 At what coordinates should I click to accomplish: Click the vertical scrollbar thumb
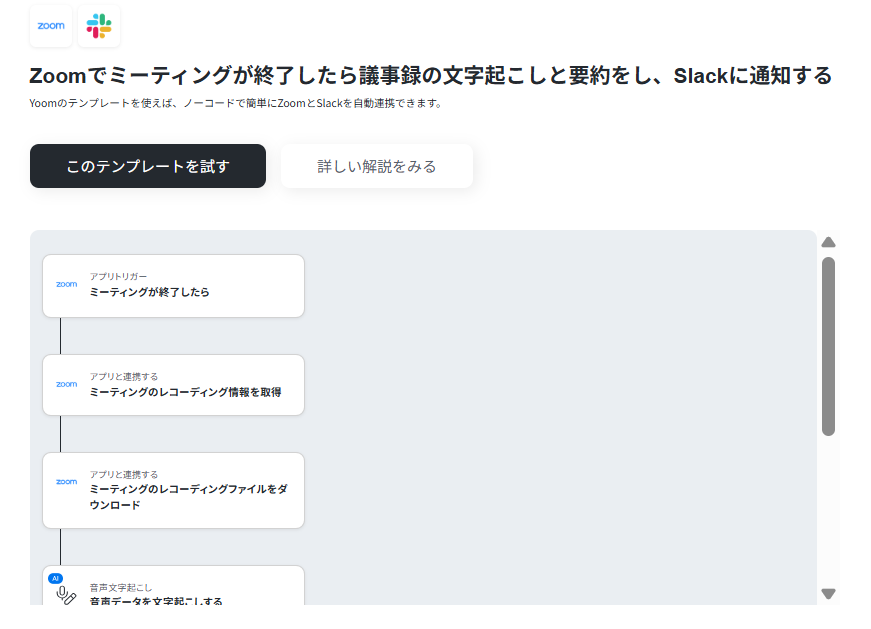[828, 346]
